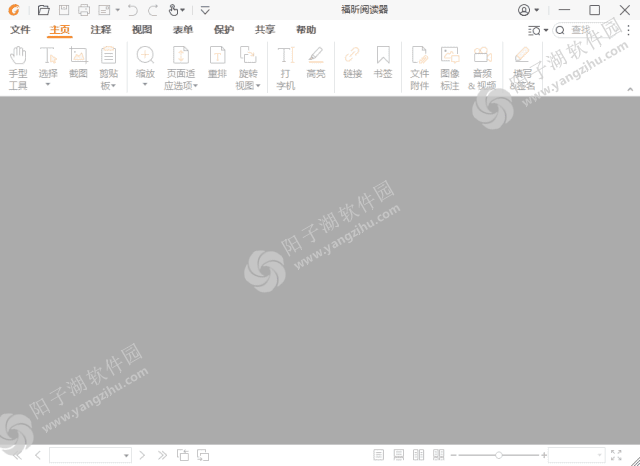Switch to the View (视图) tab
640x466 pixels.
[142, 30]
